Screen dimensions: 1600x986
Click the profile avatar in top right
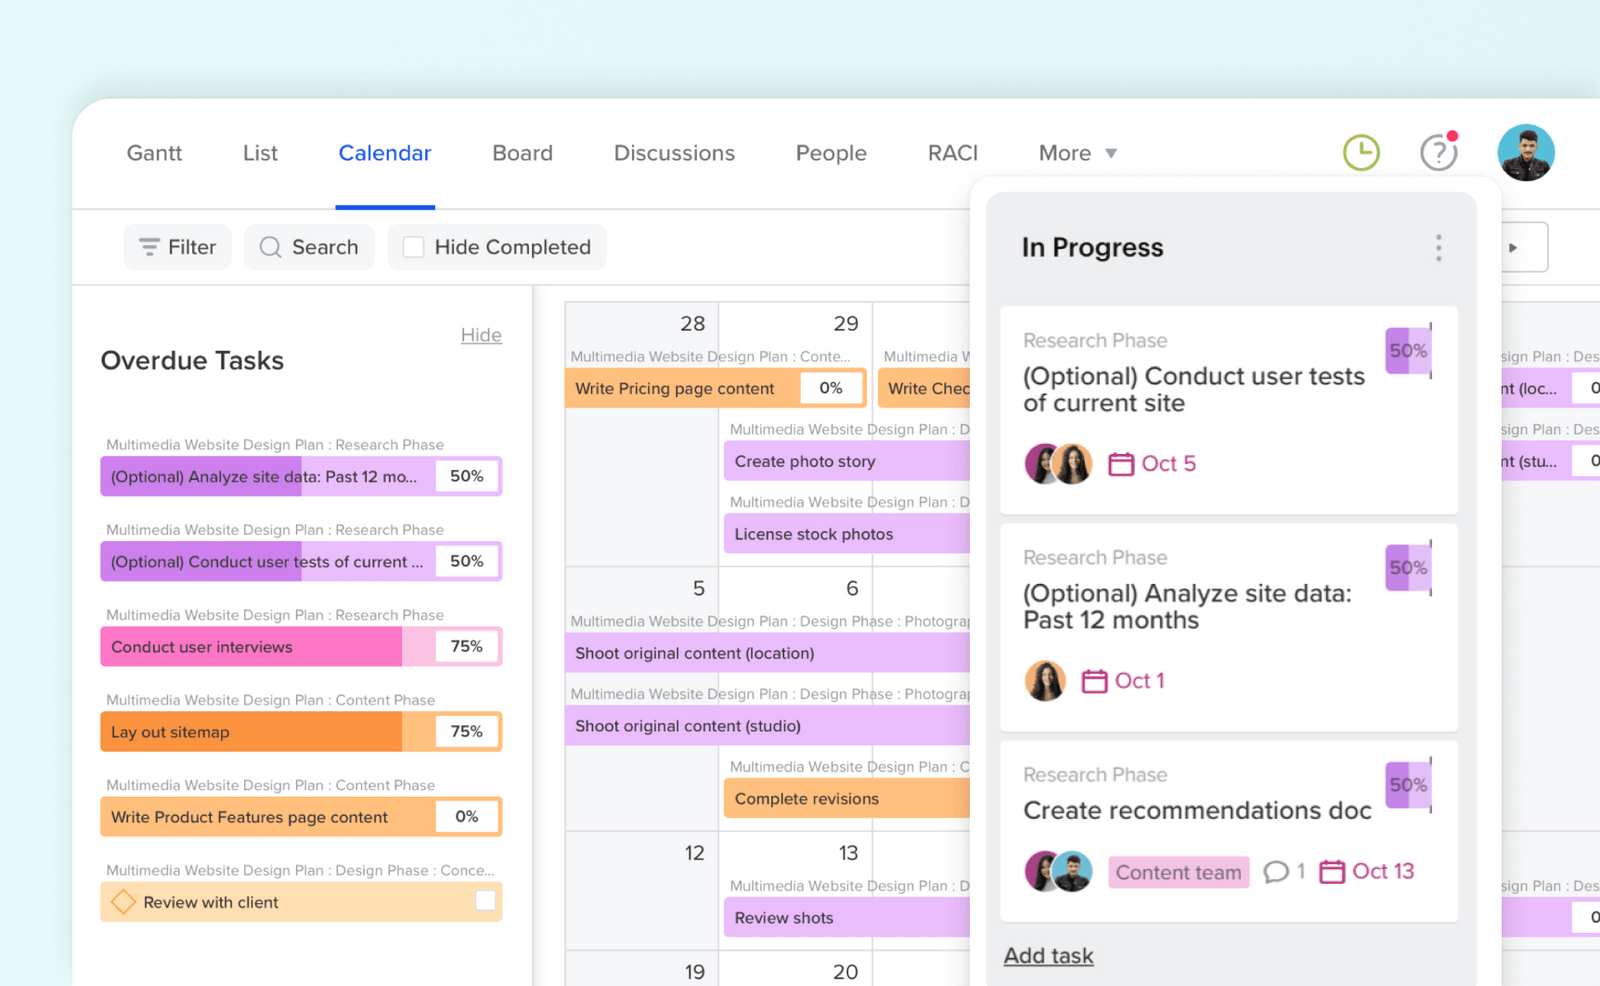1525,151
